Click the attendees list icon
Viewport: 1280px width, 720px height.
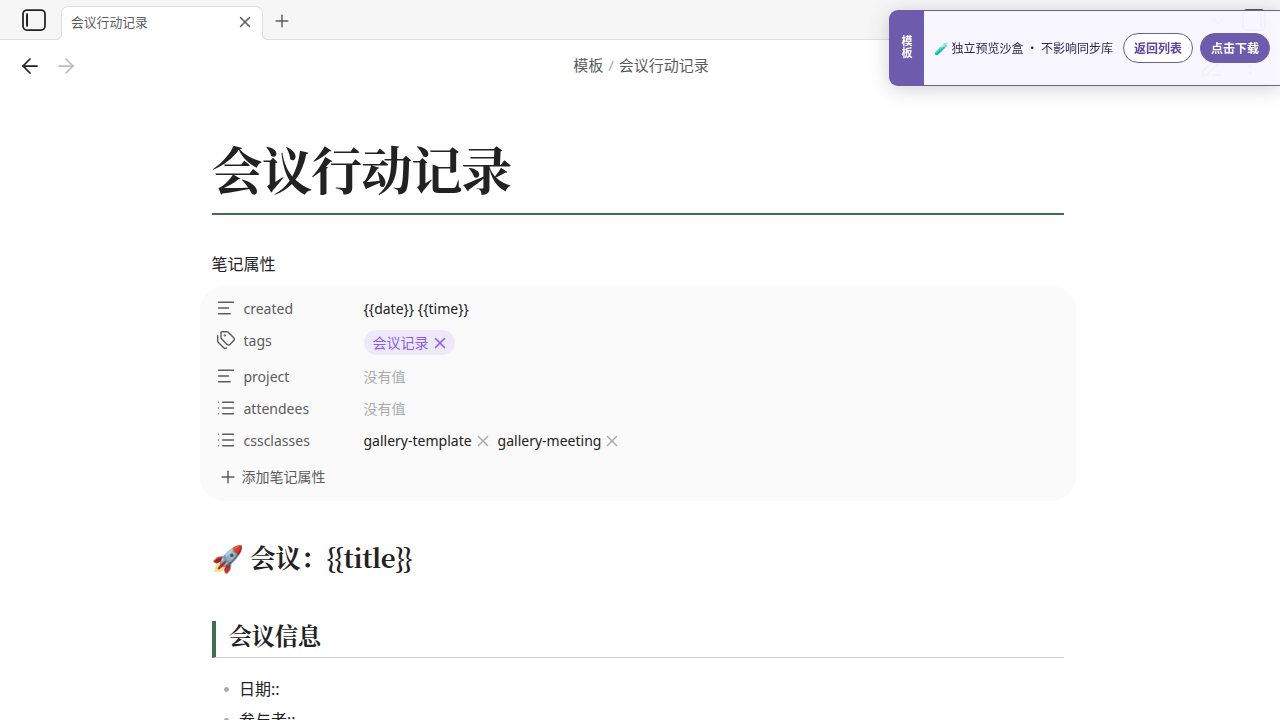226,408
